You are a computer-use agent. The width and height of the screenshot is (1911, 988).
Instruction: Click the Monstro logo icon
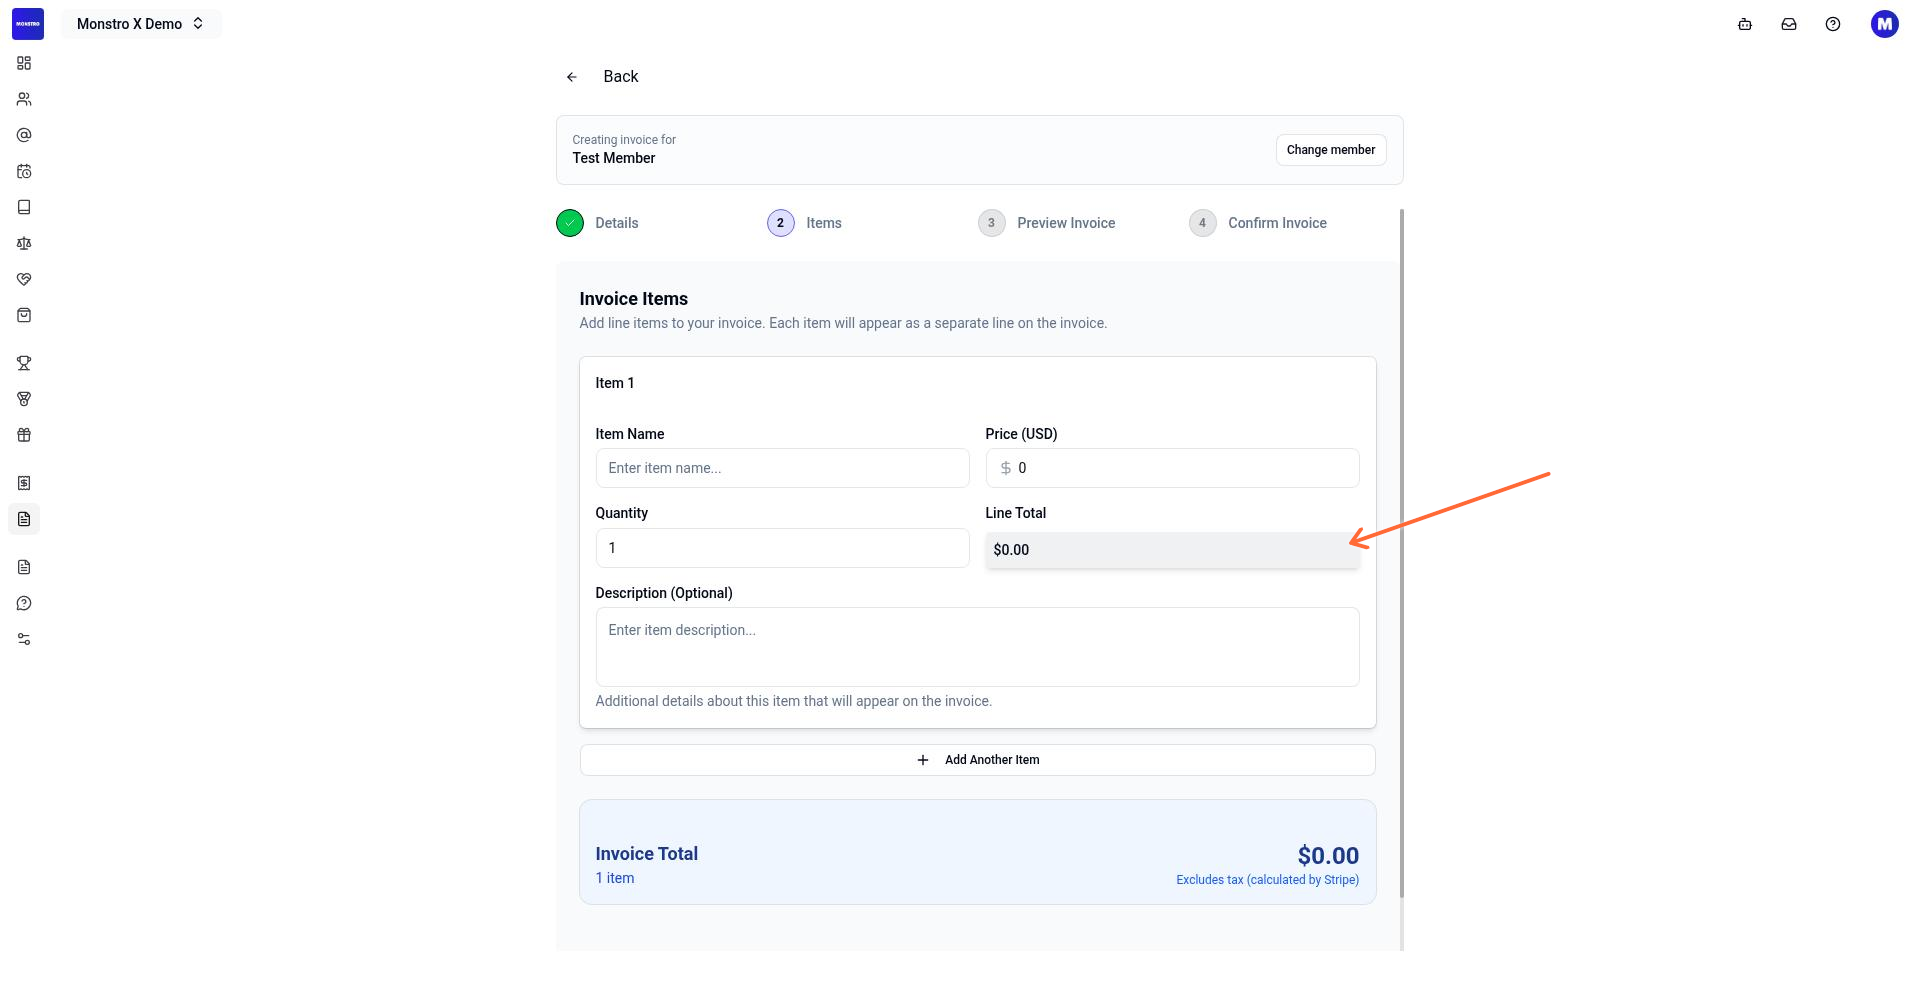28,24
